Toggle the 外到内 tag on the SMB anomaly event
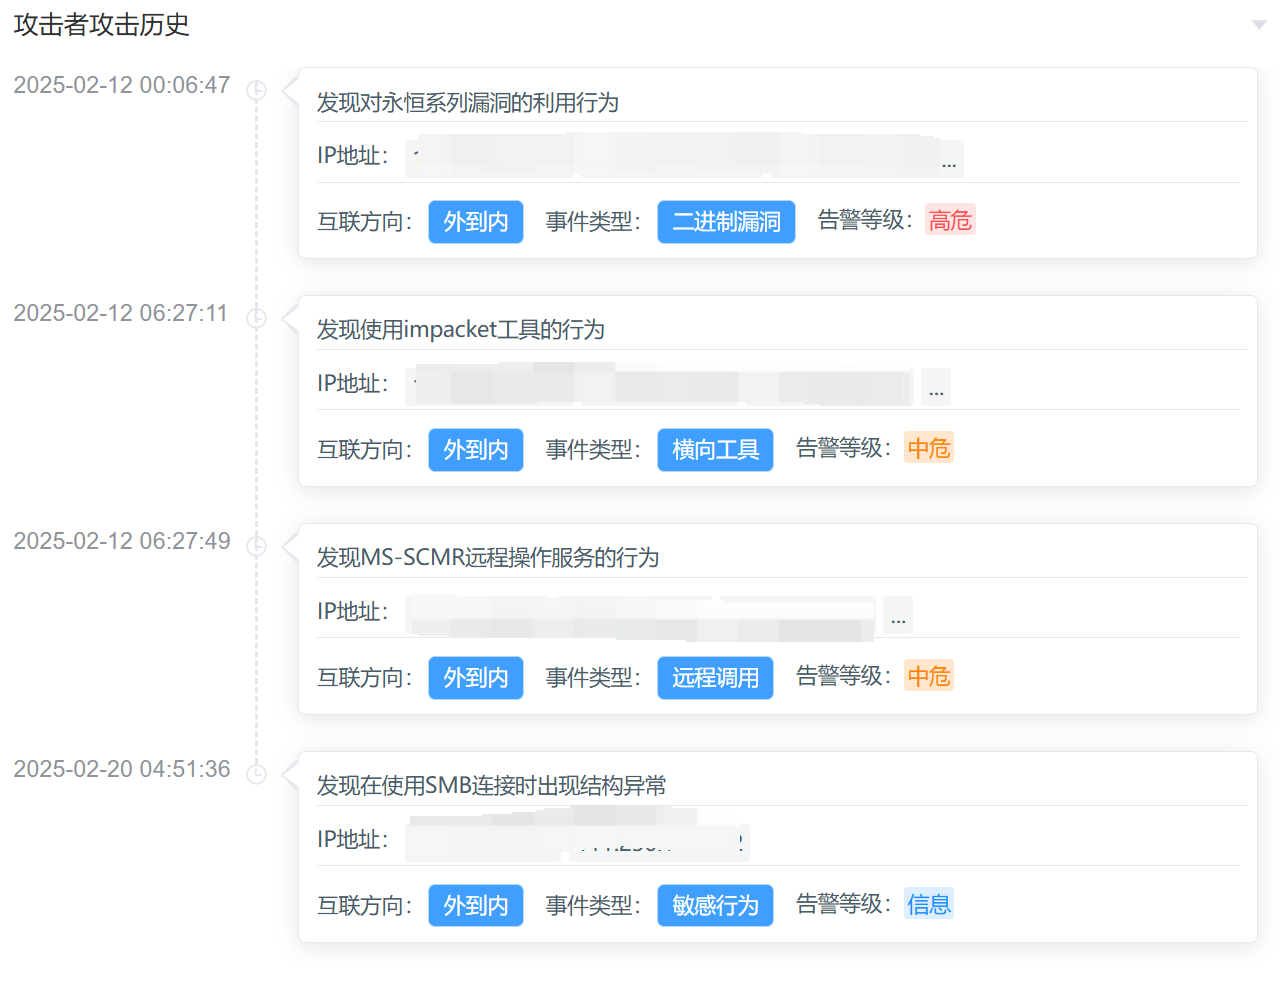Image resolution: width=1280 pixels, height=1004 pixels. click(x=476, y=905)
